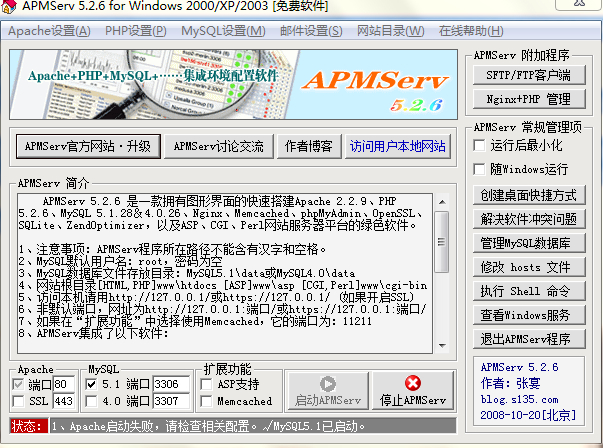Click the scrollbar thumb in 简介 box
Viewport: 603px width, 448px height.
pyautogui.click(x=442, y=241)
